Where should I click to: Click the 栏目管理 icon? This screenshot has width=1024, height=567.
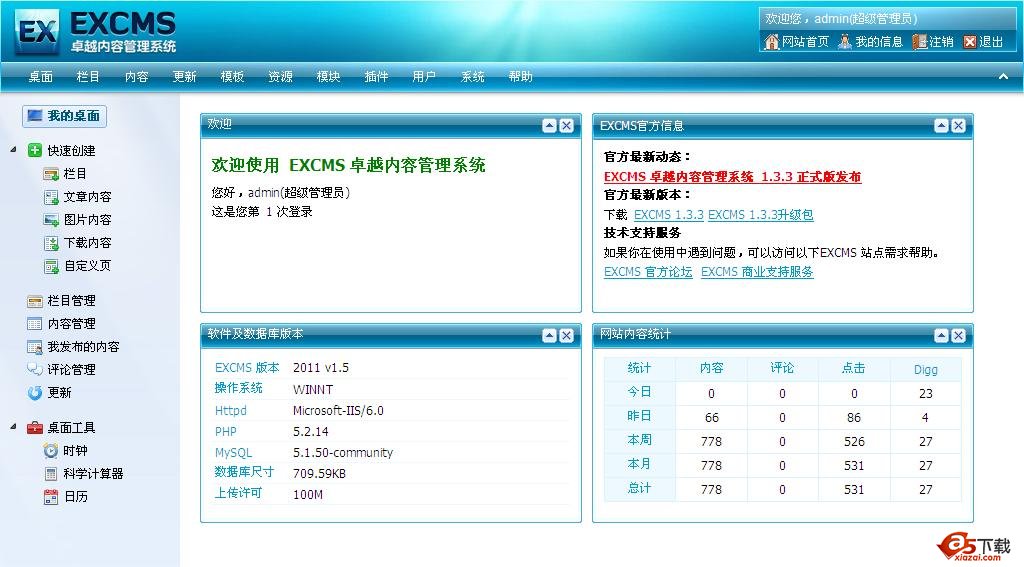[x=35, y=301]
